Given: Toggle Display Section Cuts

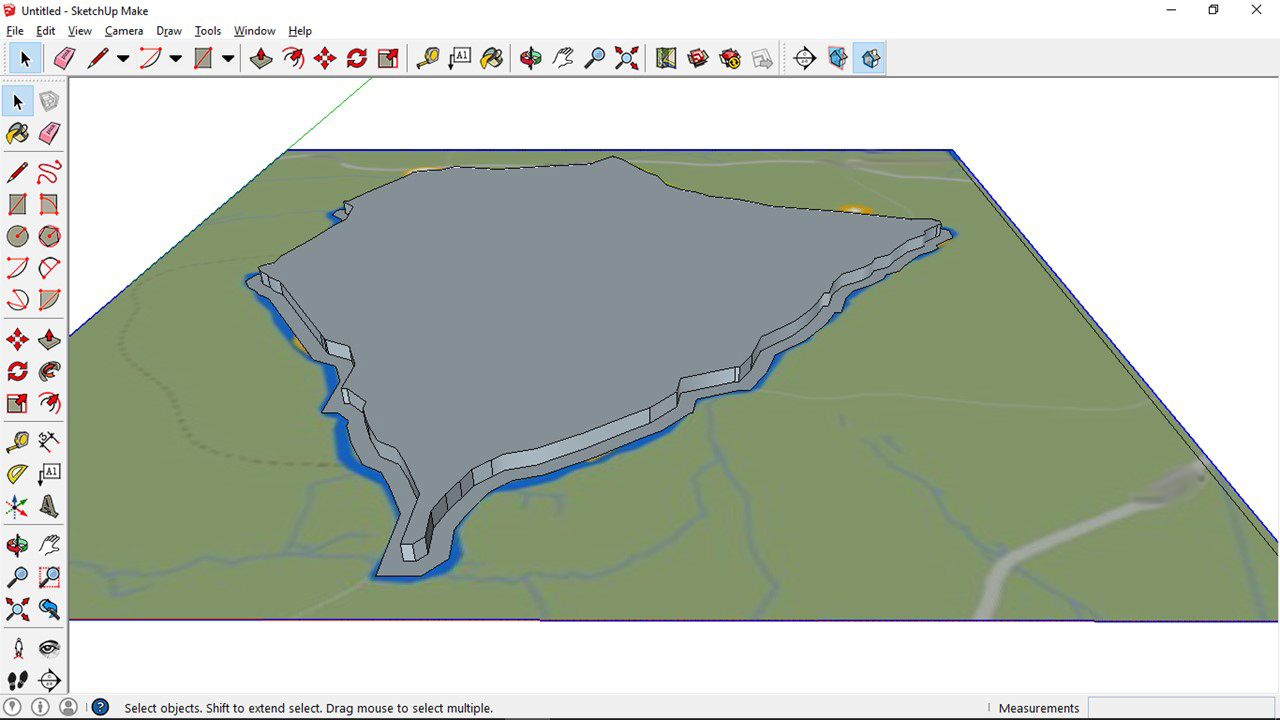Looking at the screenshot, I should 869,58.
